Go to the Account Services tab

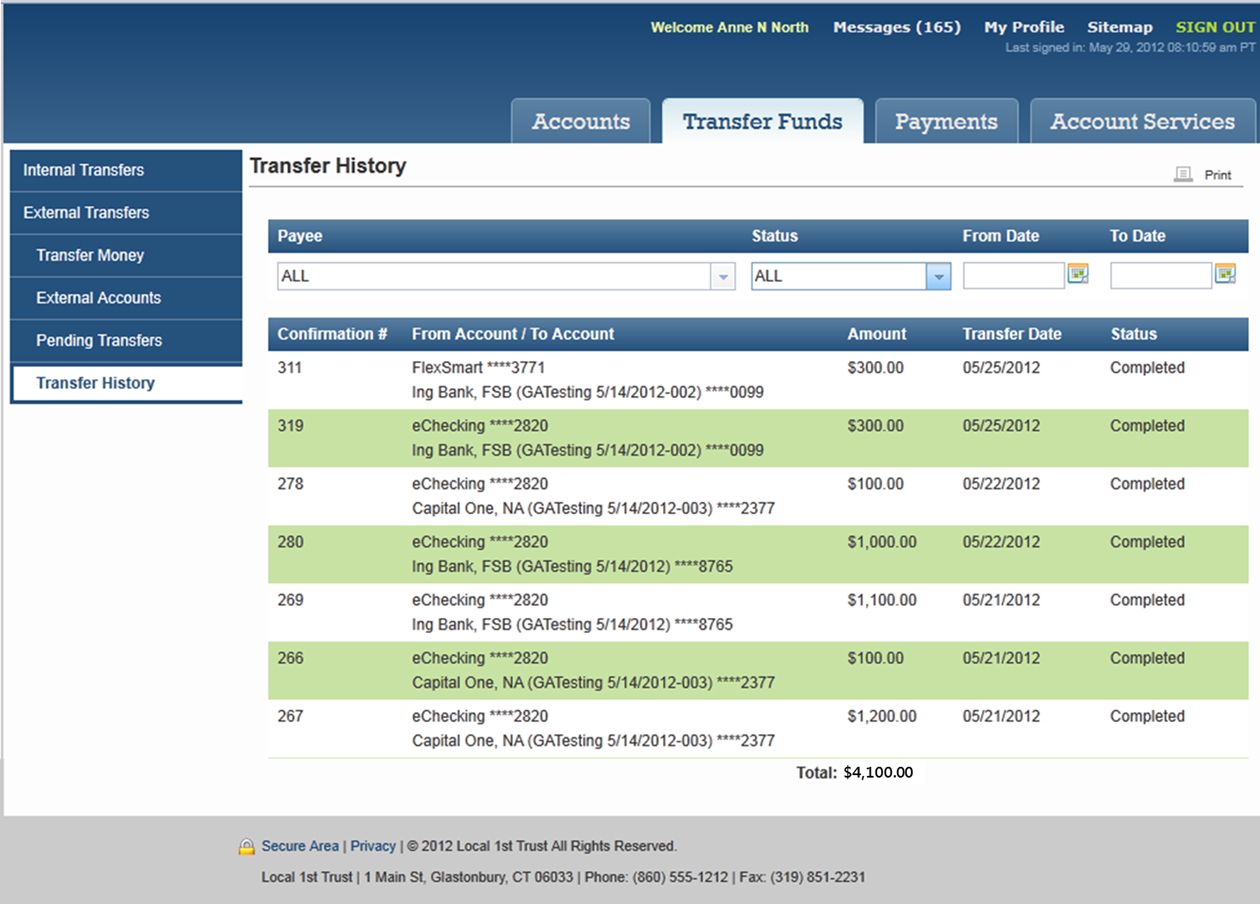[x=1142, y=122]
